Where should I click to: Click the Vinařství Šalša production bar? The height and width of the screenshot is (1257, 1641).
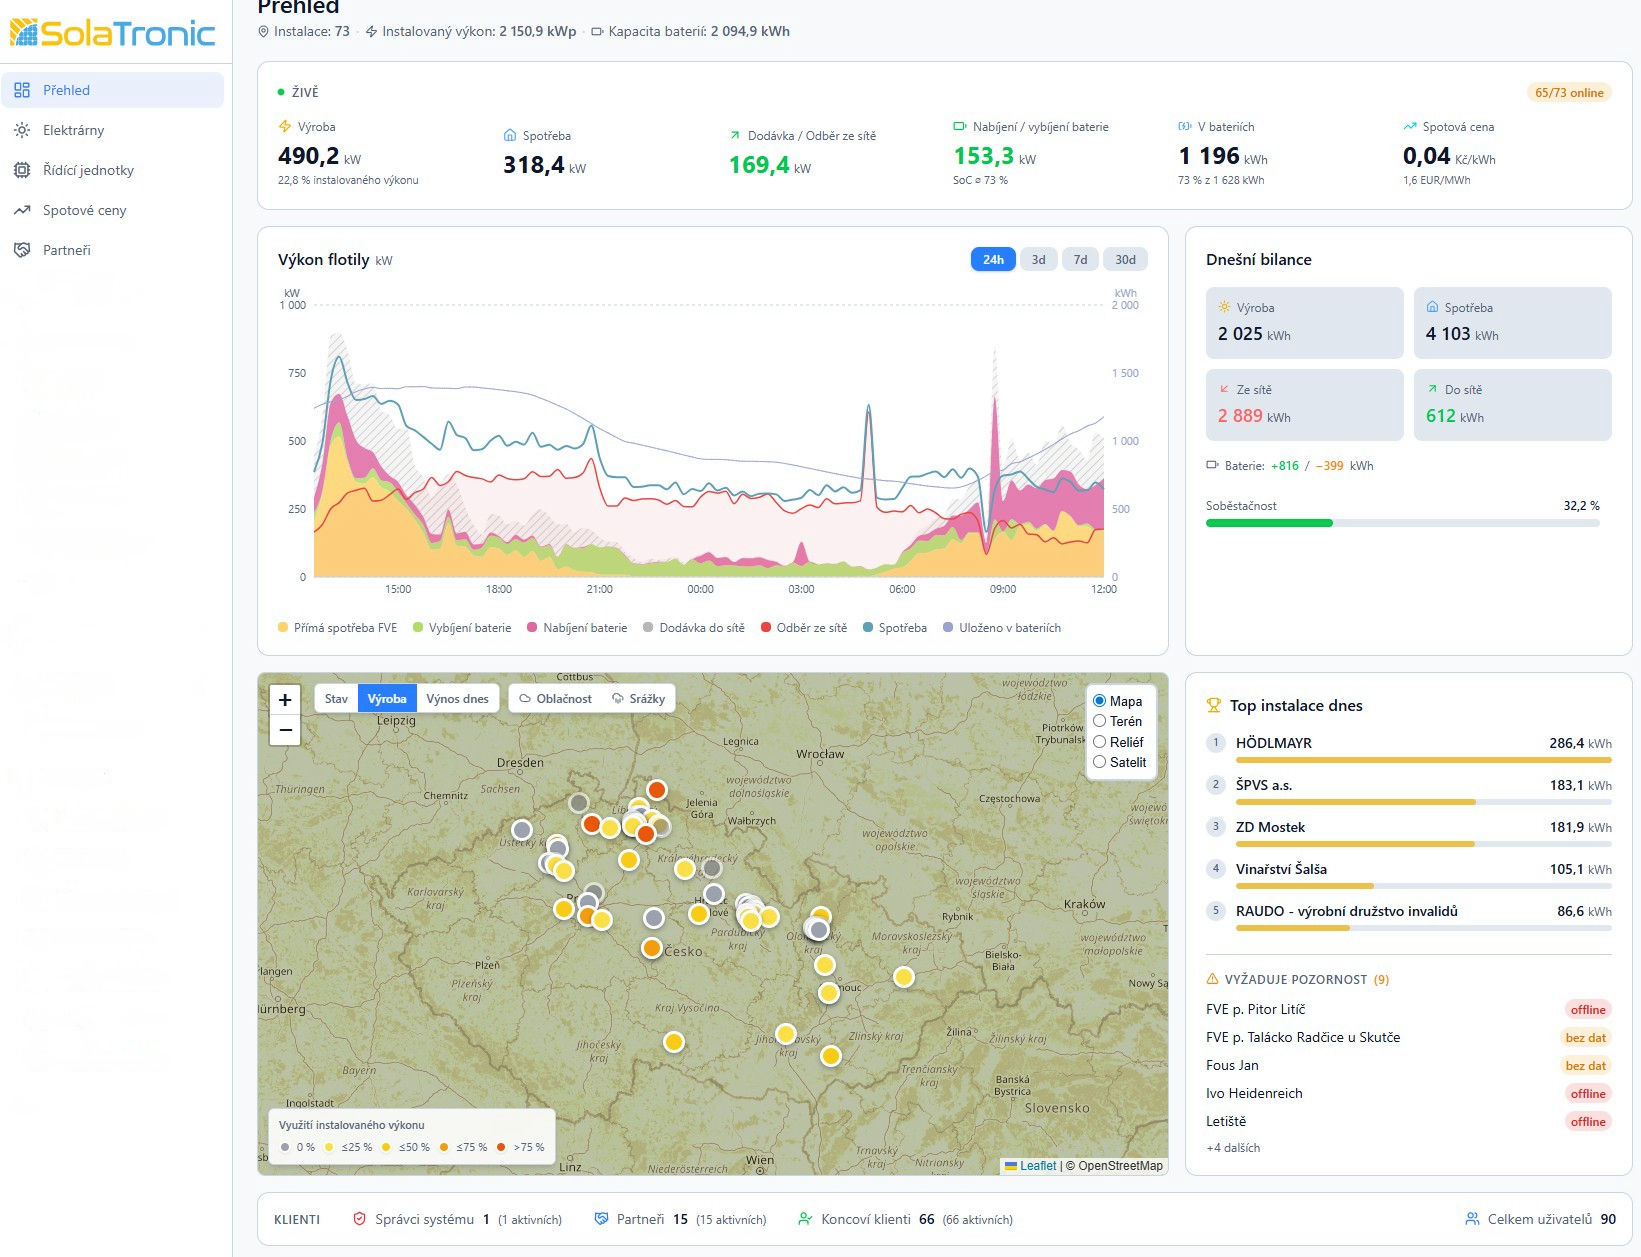[1424, 886]
